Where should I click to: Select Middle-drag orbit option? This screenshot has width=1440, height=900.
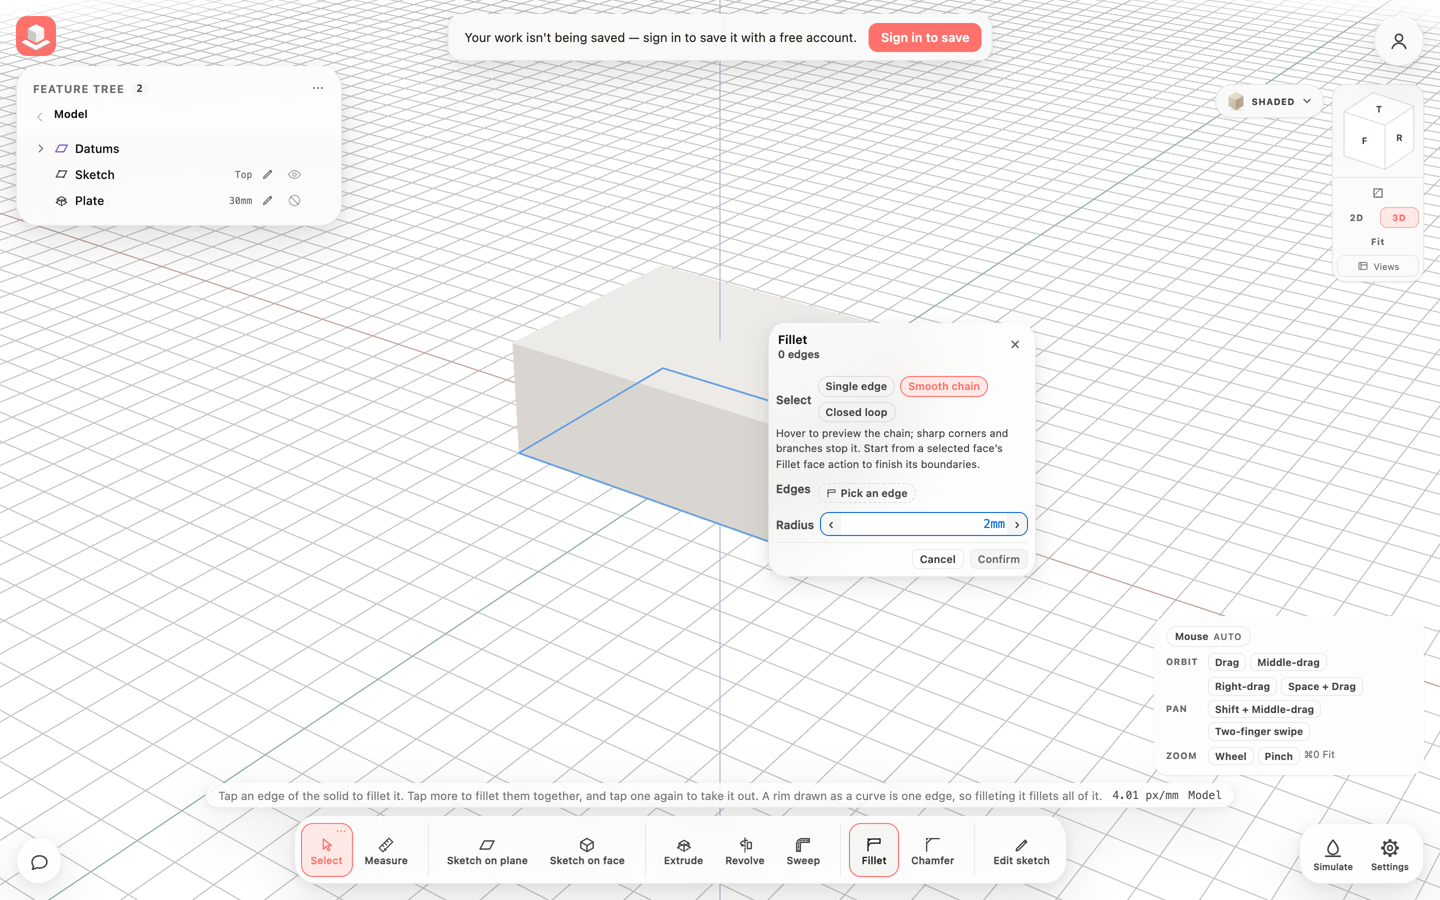1288,663
